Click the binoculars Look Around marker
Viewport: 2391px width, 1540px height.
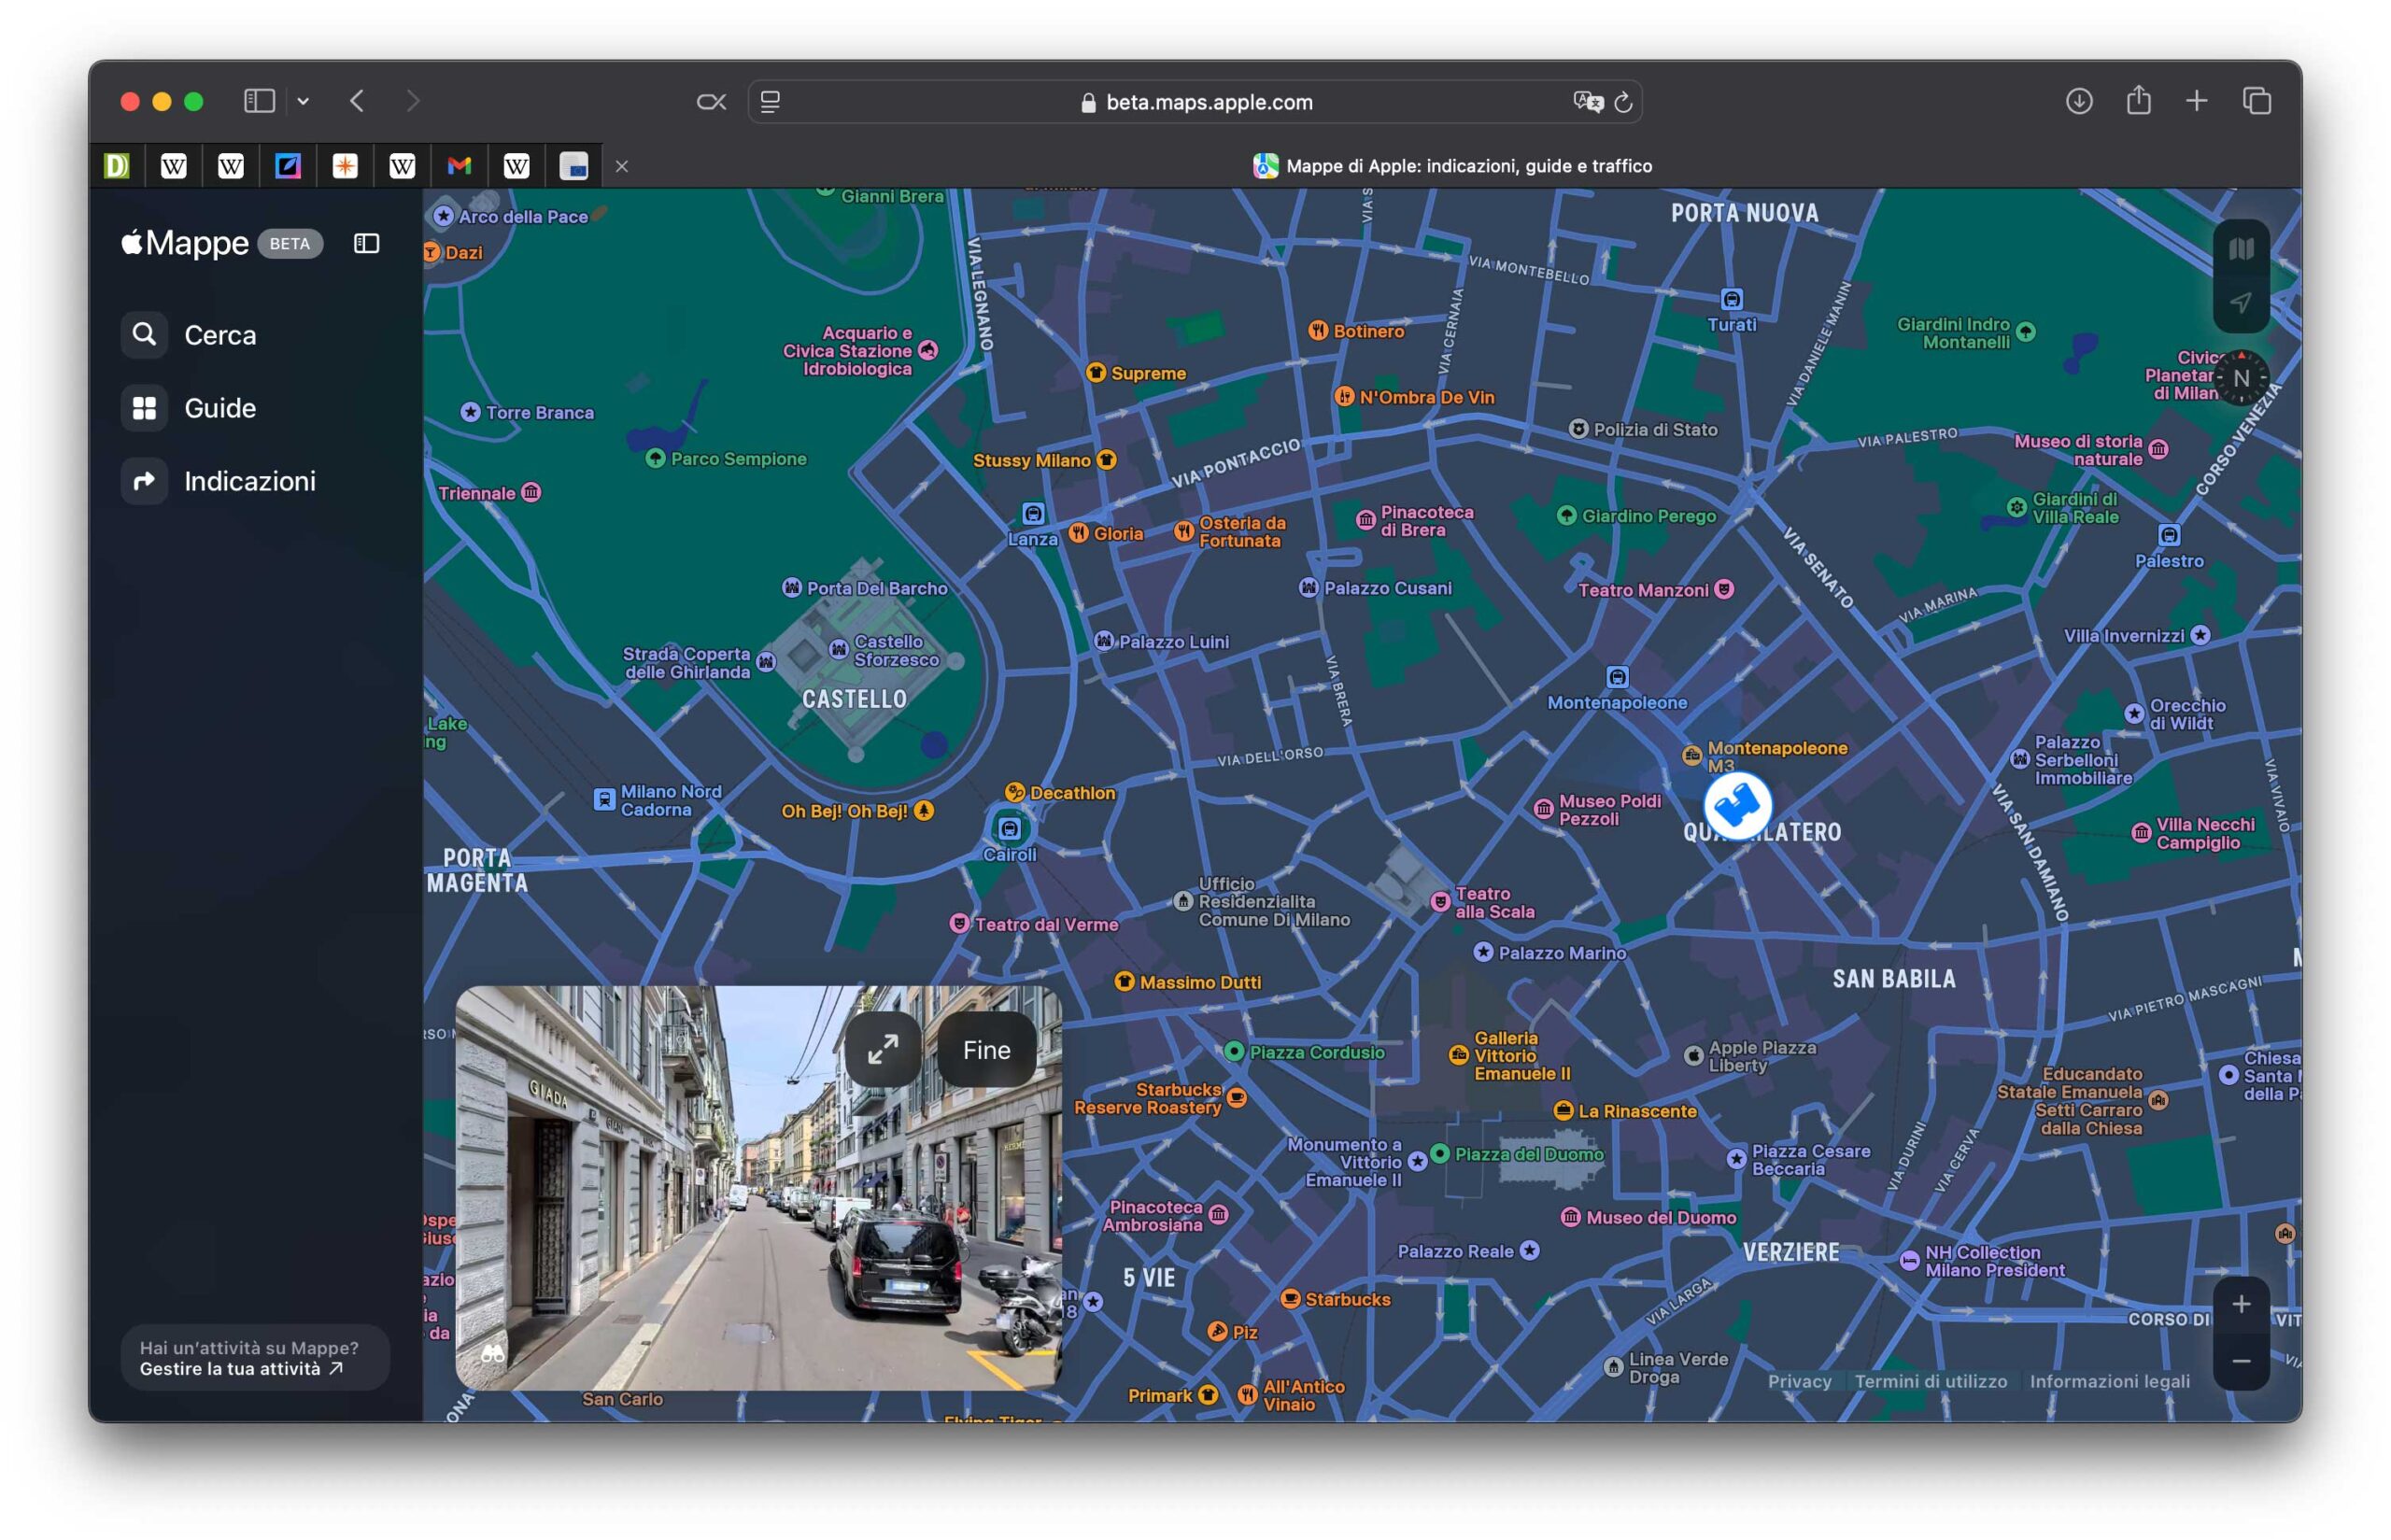point(1737,805)
